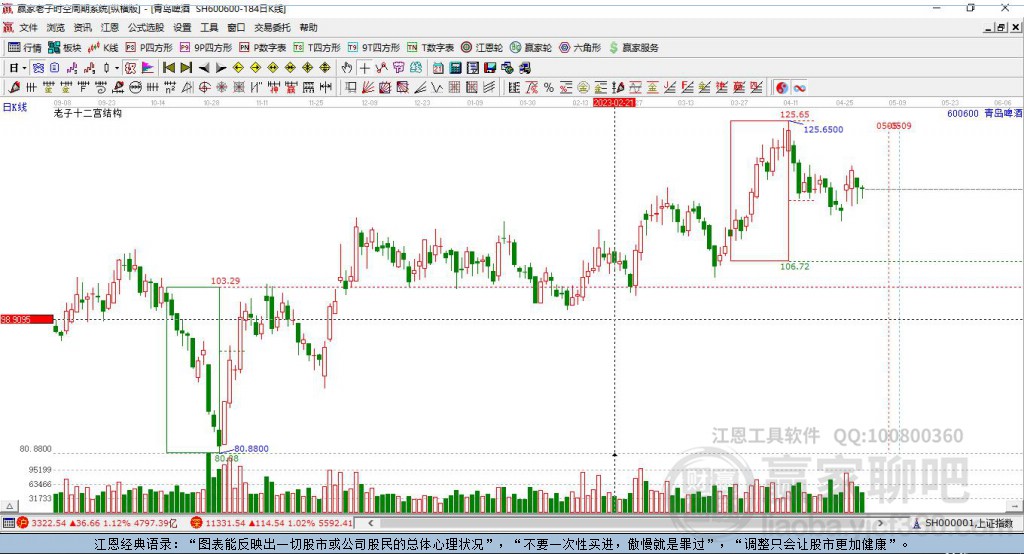This screenshot has width=1024, height=554.
Task: Open the 文件 menu
Action: (x=29, y=27)
